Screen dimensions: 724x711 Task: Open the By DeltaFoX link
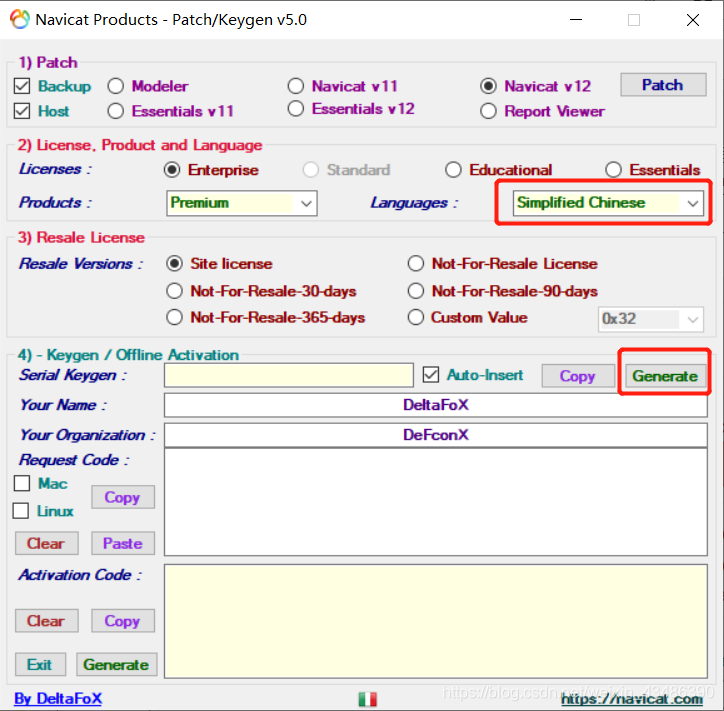tap(58, 699)
